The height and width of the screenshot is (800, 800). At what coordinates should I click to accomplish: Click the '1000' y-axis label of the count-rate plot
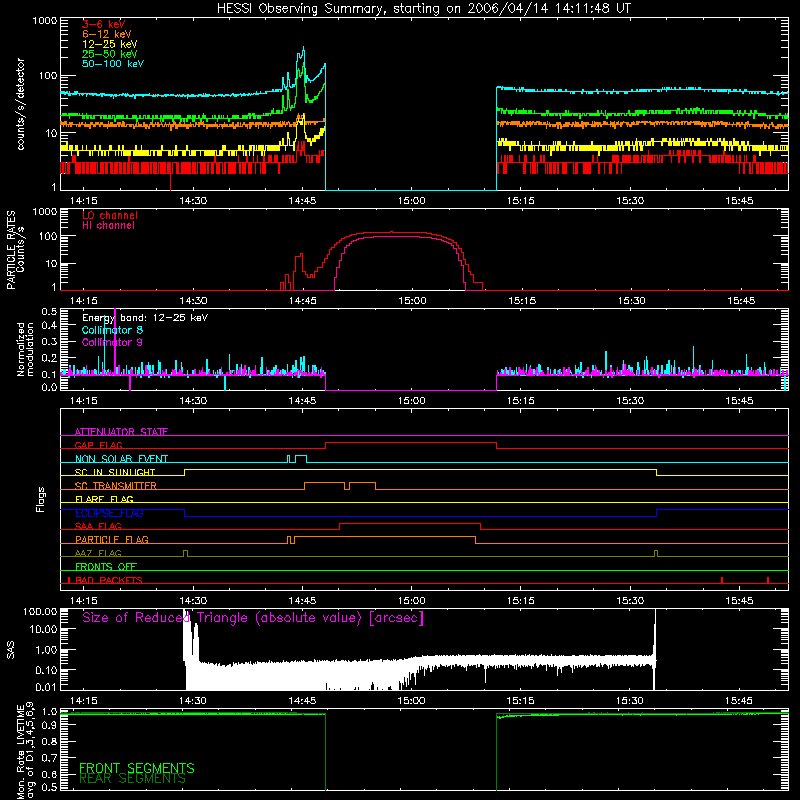(44, 21)
